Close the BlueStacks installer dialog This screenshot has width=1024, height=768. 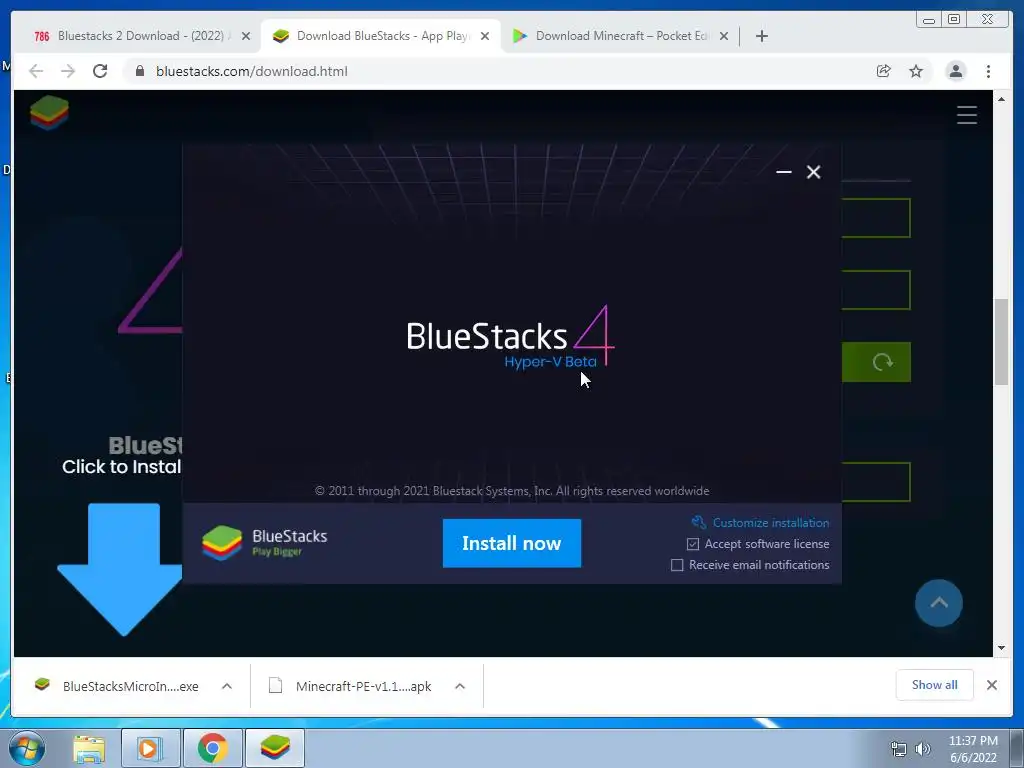coord(813,172)
